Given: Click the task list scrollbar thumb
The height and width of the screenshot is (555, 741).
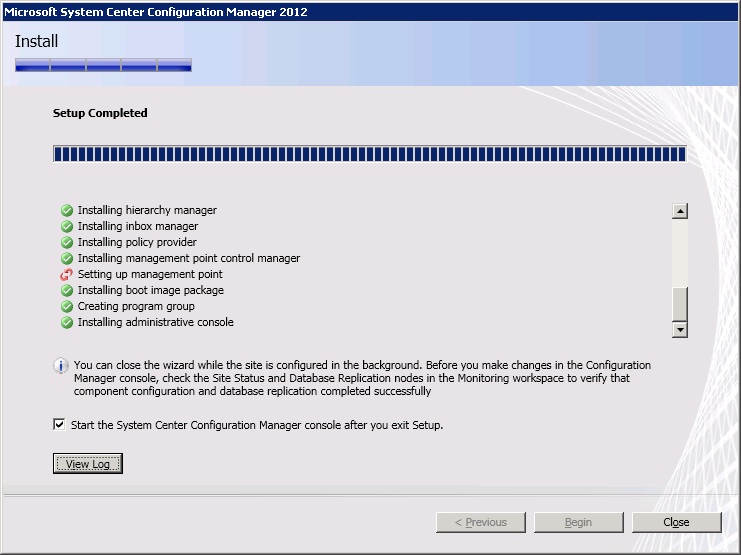Looking at the screenshot, I should pos(680,304).
